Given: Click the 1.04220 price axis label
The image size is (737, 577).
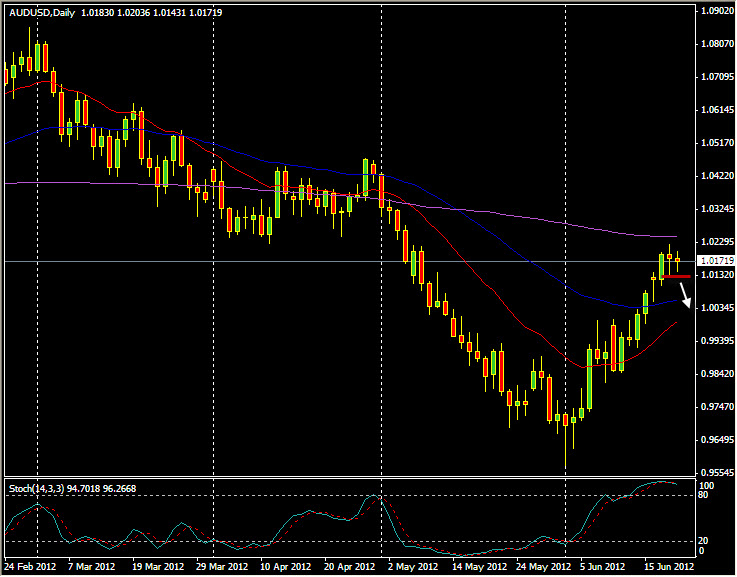Looking at the screenshot, I should [x=714, y=176].
